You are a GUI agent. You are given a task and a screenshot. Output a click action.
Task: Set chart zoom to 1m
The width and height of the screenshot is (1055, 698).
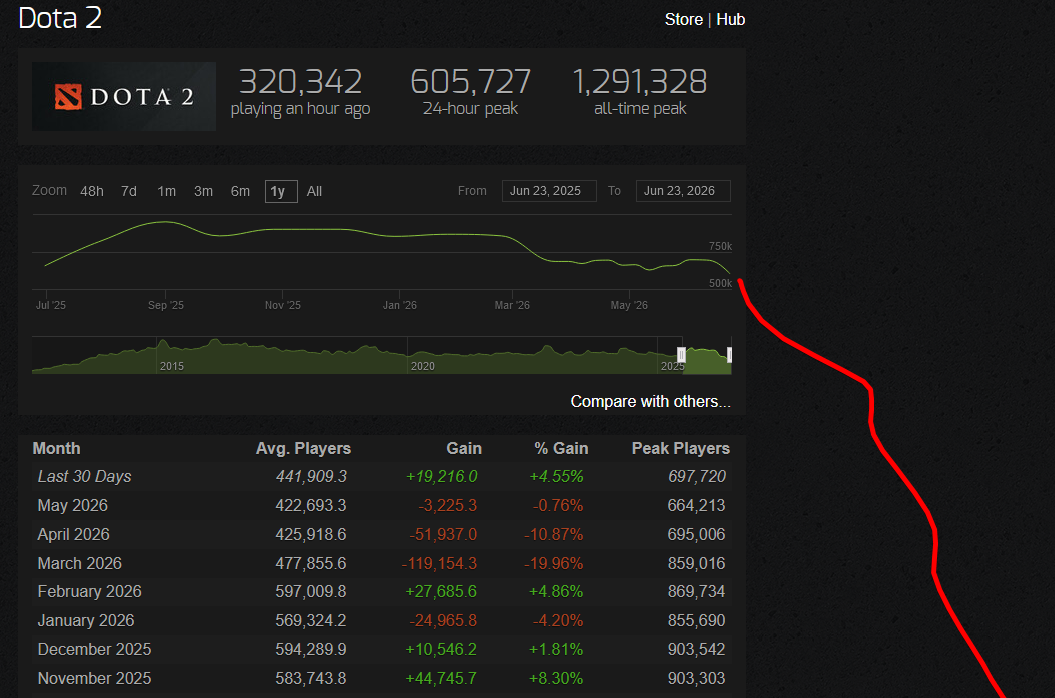166,191
